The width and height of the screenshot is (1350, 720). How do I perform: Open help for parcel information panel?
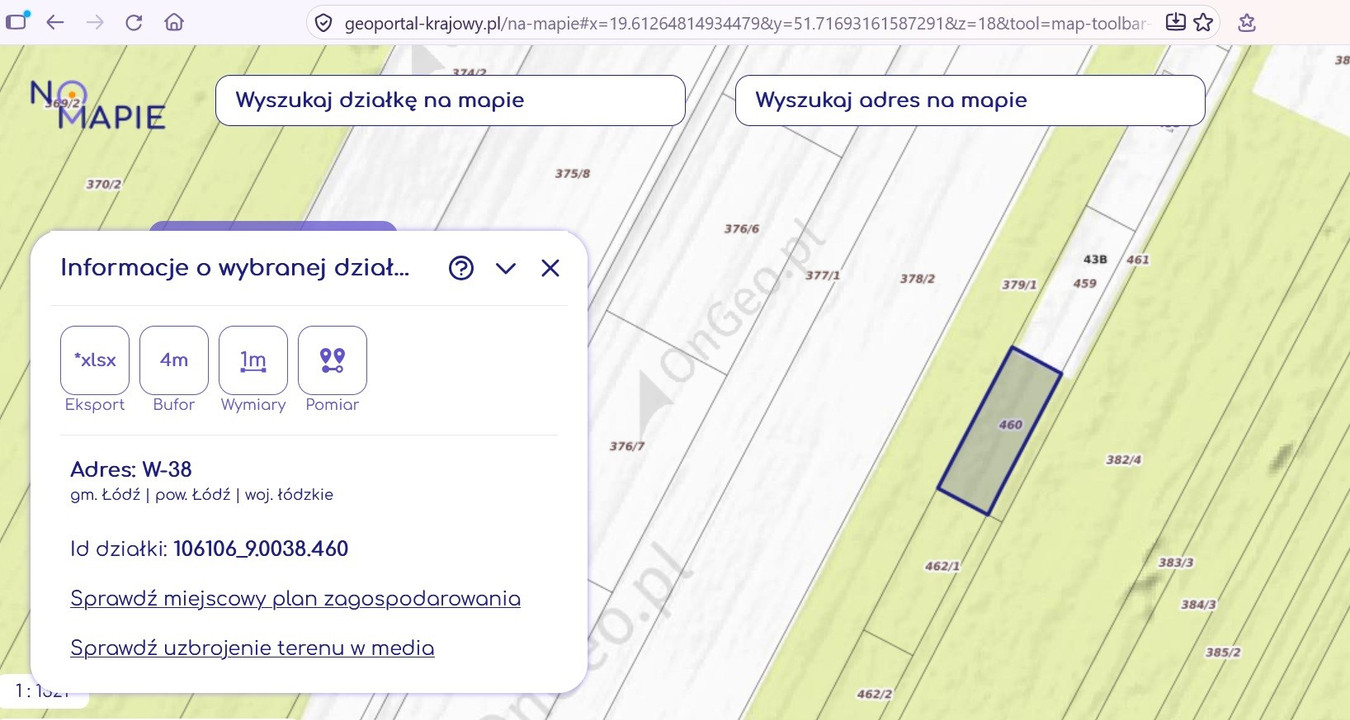(x=461, y=268)
